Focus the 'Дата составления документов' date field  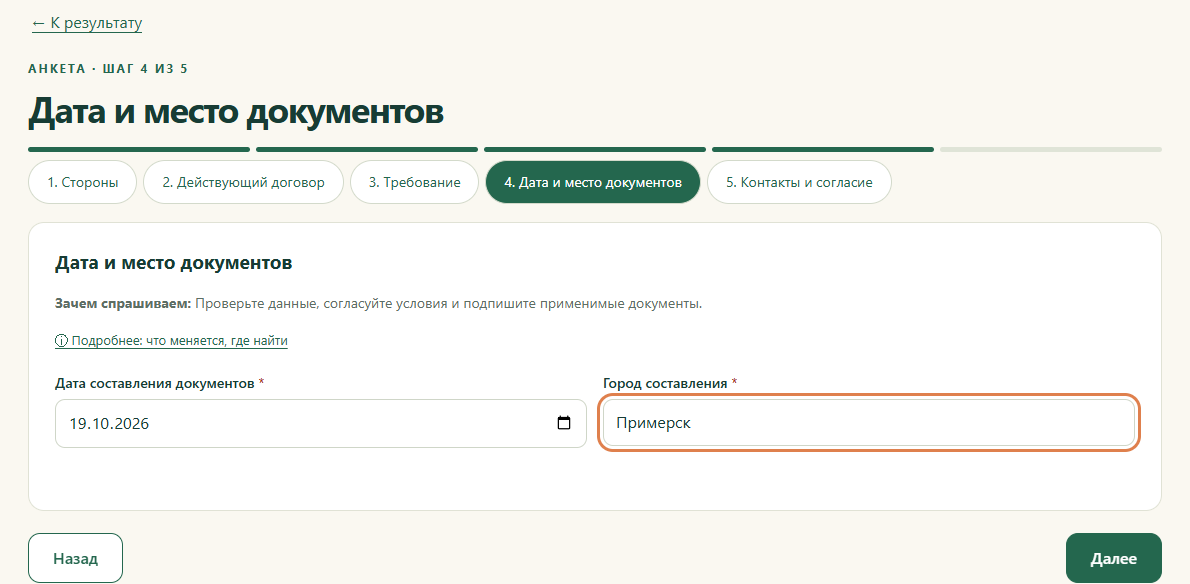coord(321,423)
